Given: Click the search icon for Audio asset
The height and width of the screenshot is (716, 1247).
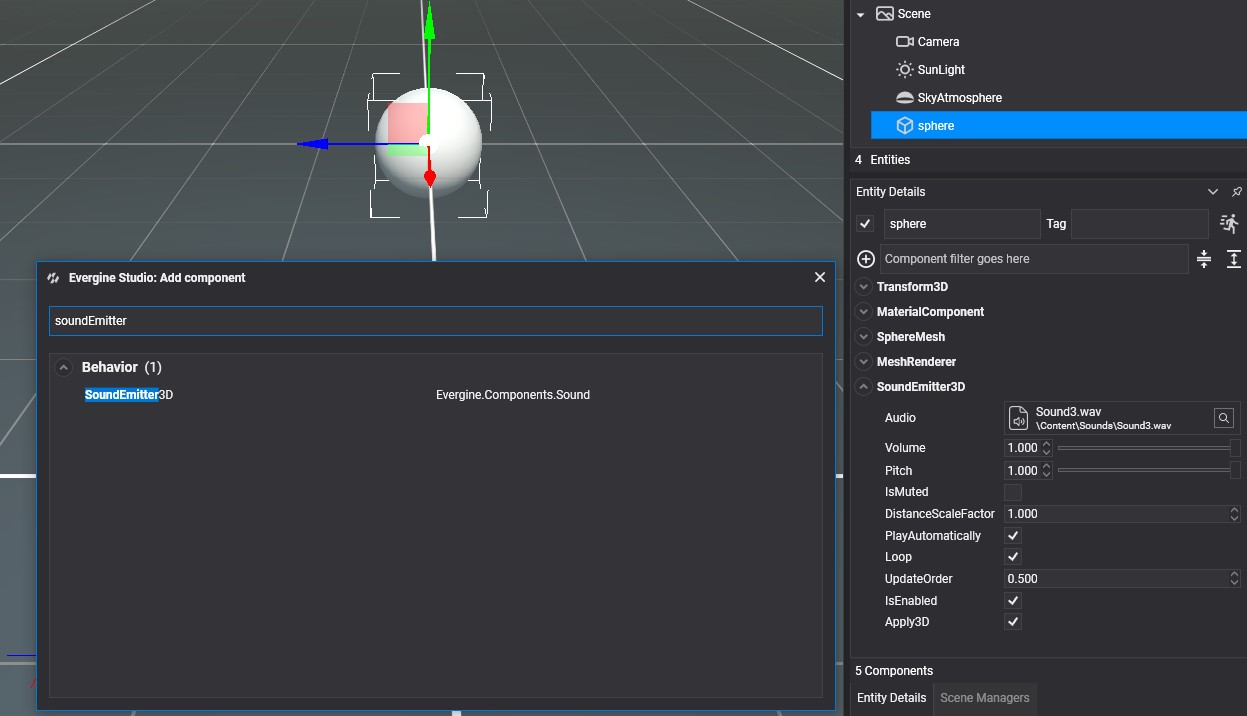Looking at the screenshot, I should 1223,418.
